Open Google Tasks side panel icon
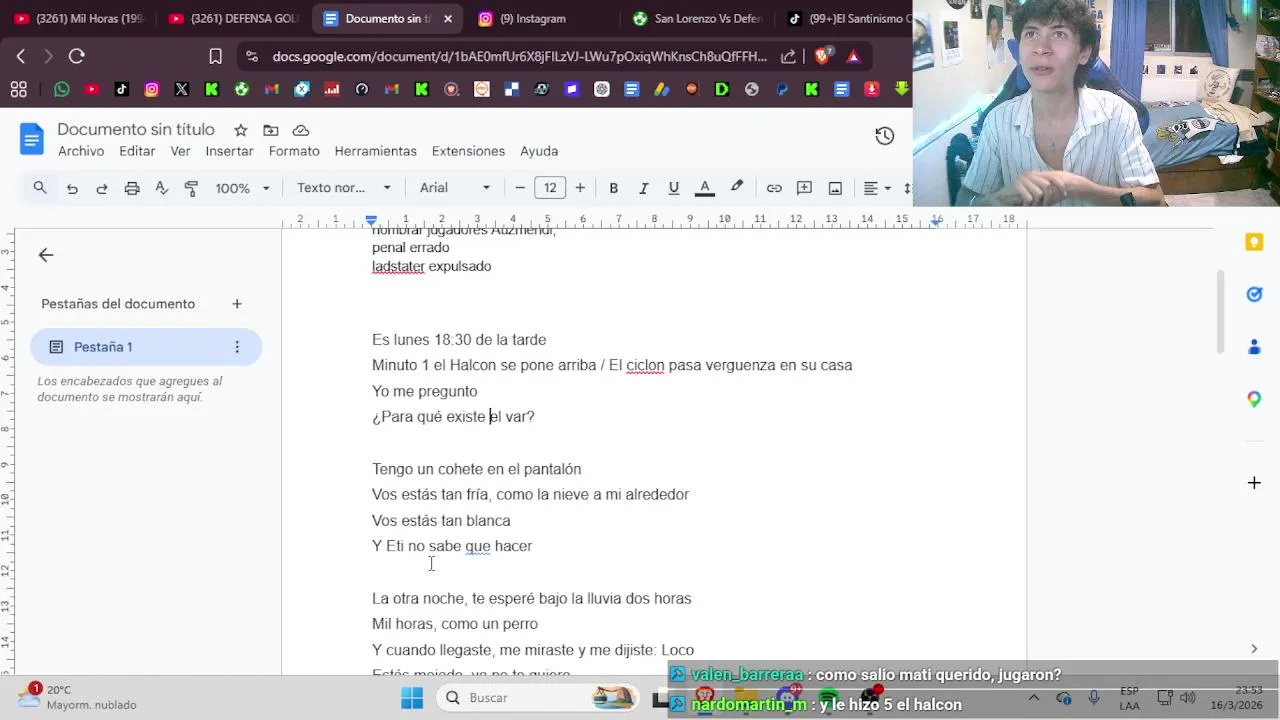 point(1254,294)
